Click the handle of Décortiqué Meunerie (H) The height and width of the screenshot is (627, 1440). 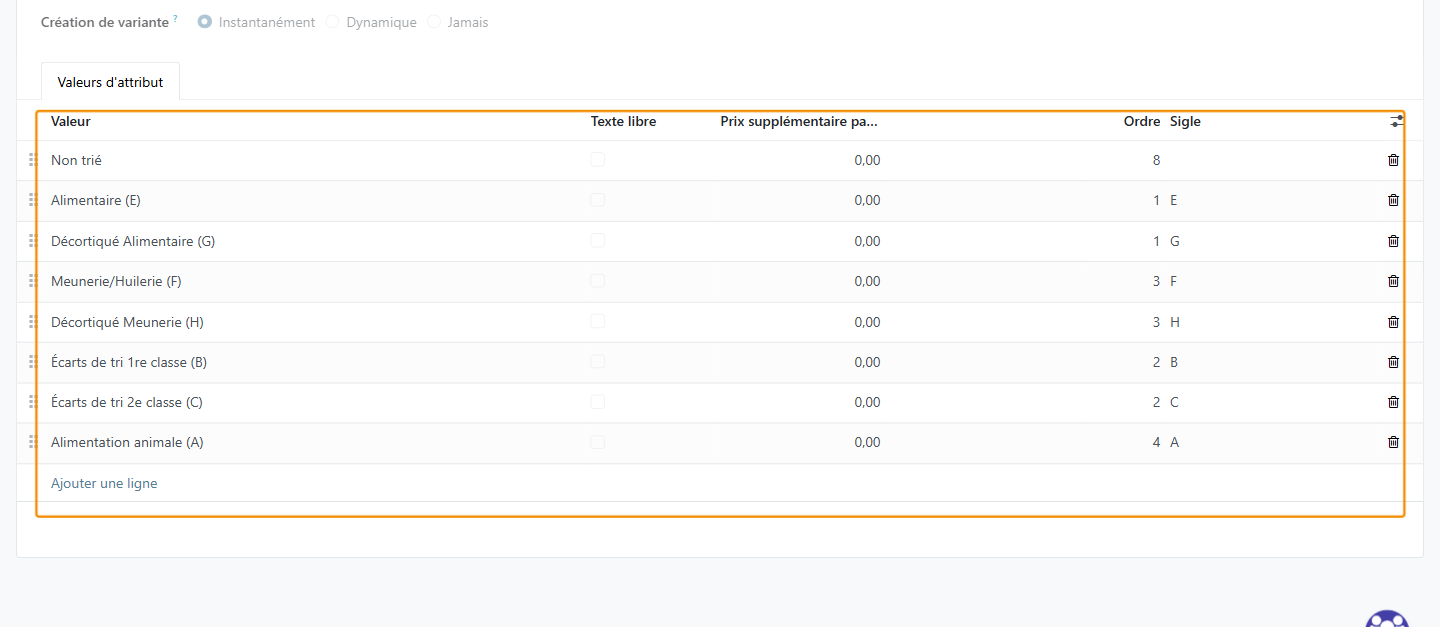[x=32, y=322]
